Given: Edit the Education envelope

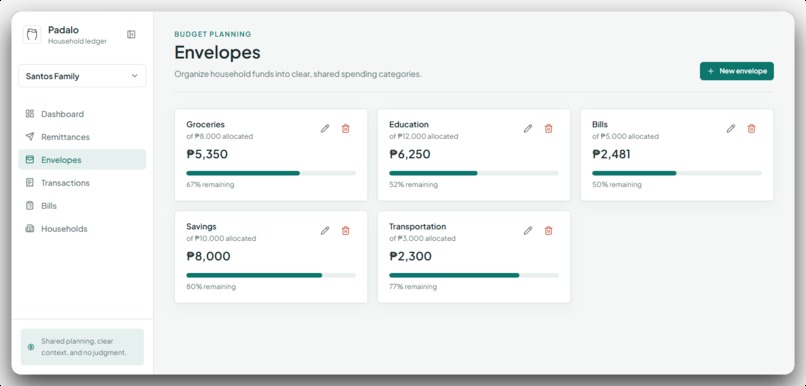Looking at the screenshot, I should click(528, 128).
